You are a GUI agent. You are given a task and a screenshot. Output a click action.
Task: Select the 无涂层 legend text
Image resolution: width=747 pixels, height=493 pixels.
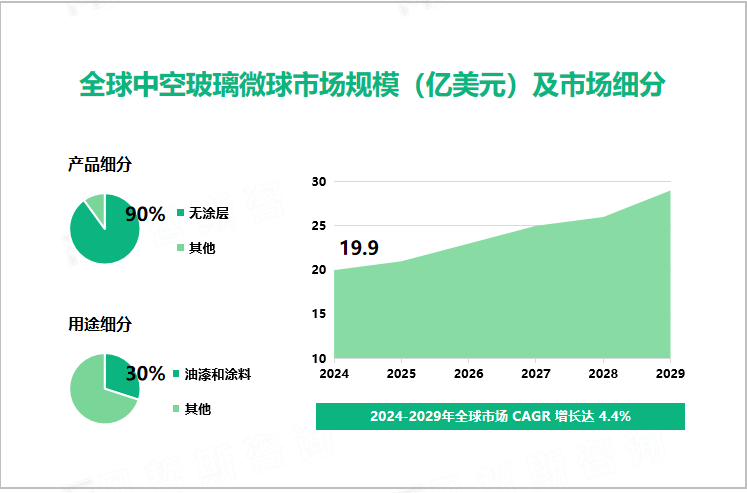[209, 213]
